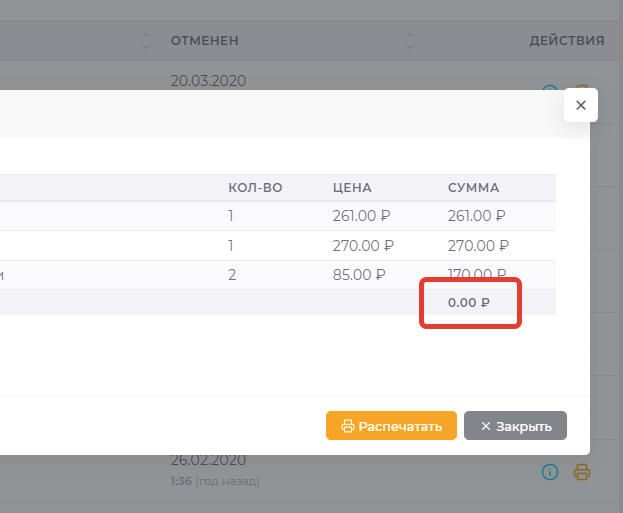Open info icon for the 26.02.2020 order

coord(548,472)
